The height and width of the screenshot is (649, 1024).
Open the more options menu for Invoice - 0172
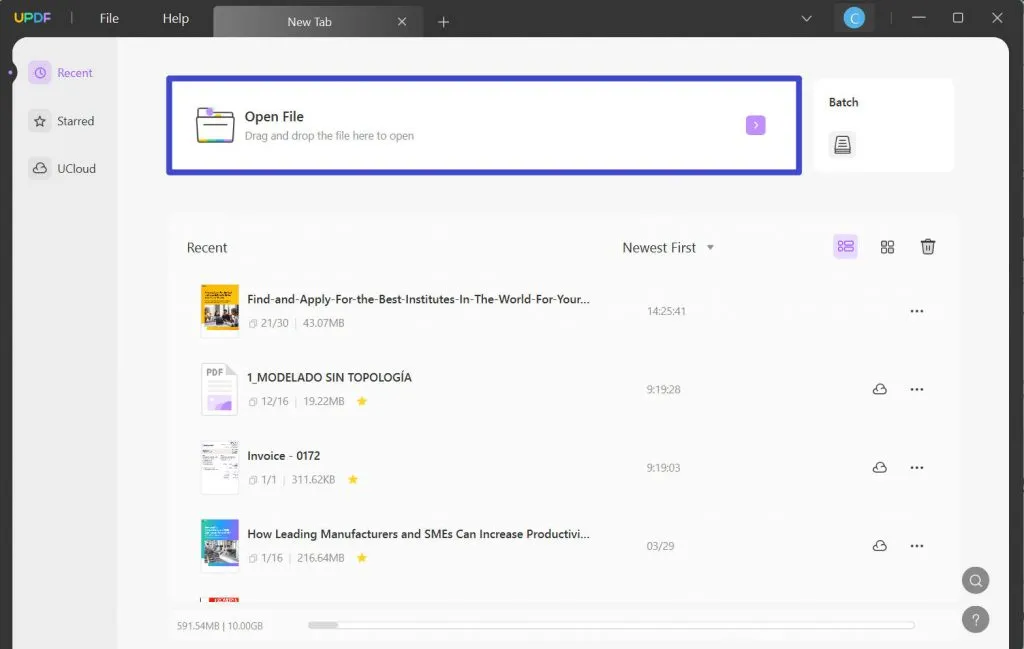point(917,467)
